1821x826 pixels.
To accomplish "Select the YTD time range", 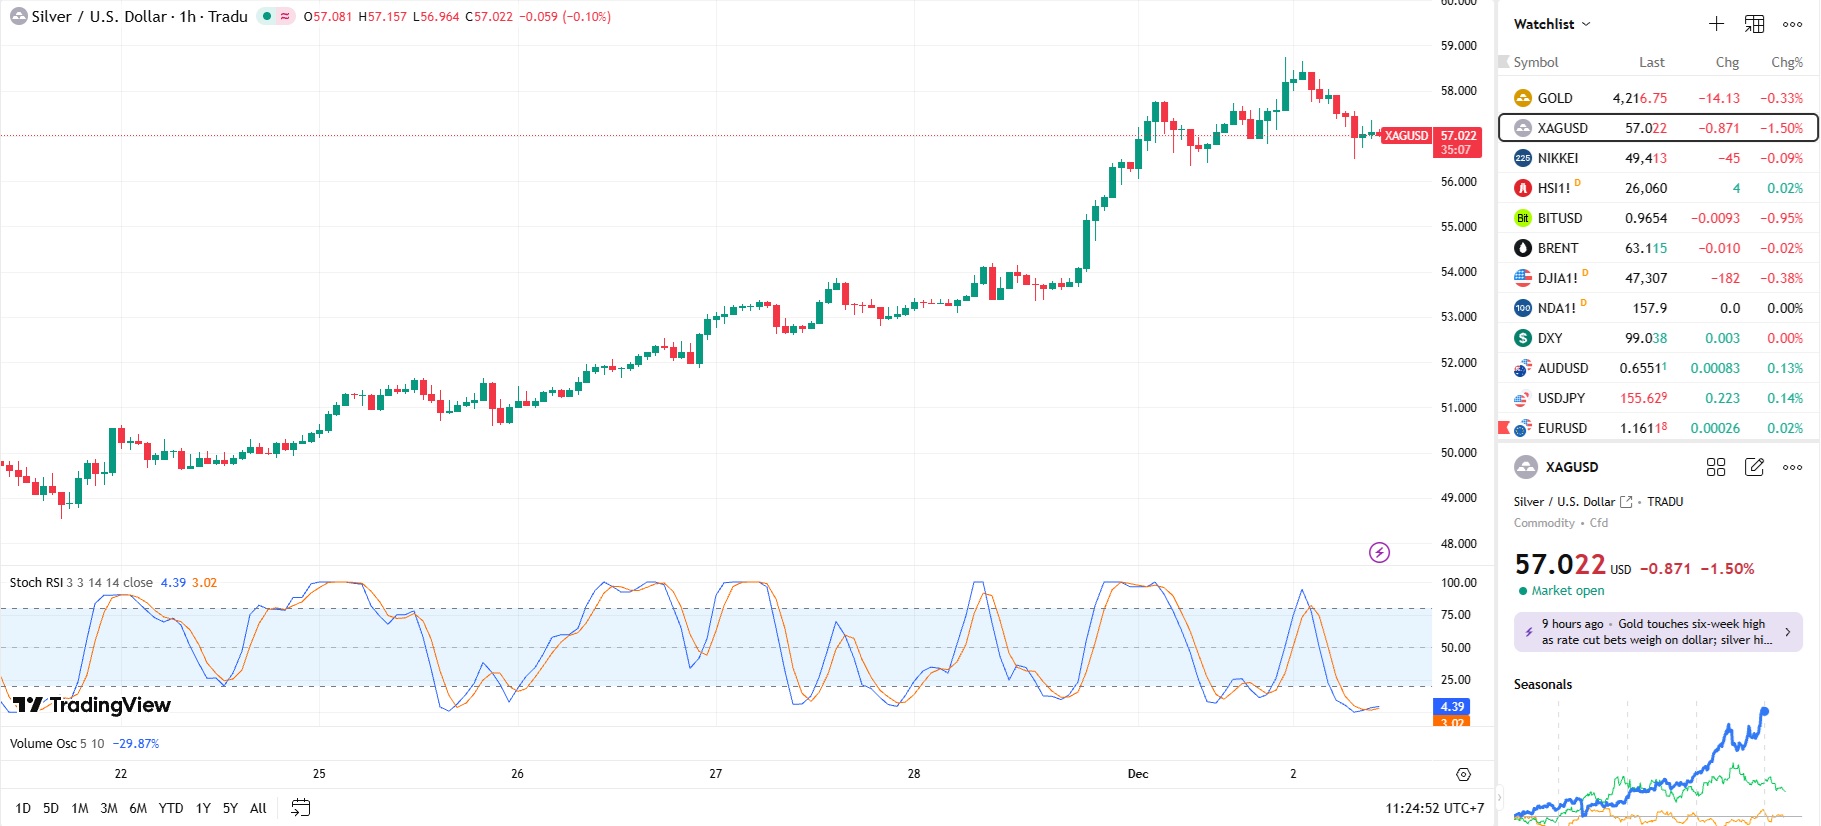I will click(x=171, y=808).
